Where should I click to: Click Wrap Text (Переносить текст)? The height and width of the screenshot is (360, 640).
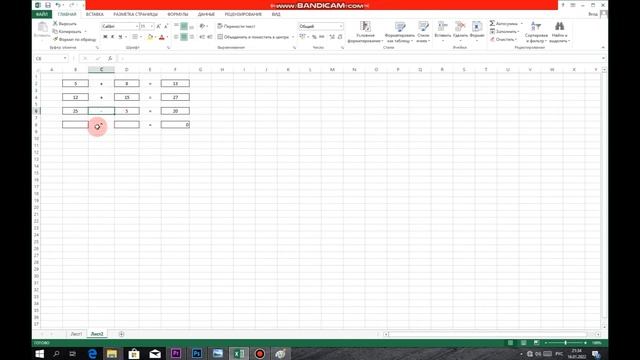(x=236, y=26)
